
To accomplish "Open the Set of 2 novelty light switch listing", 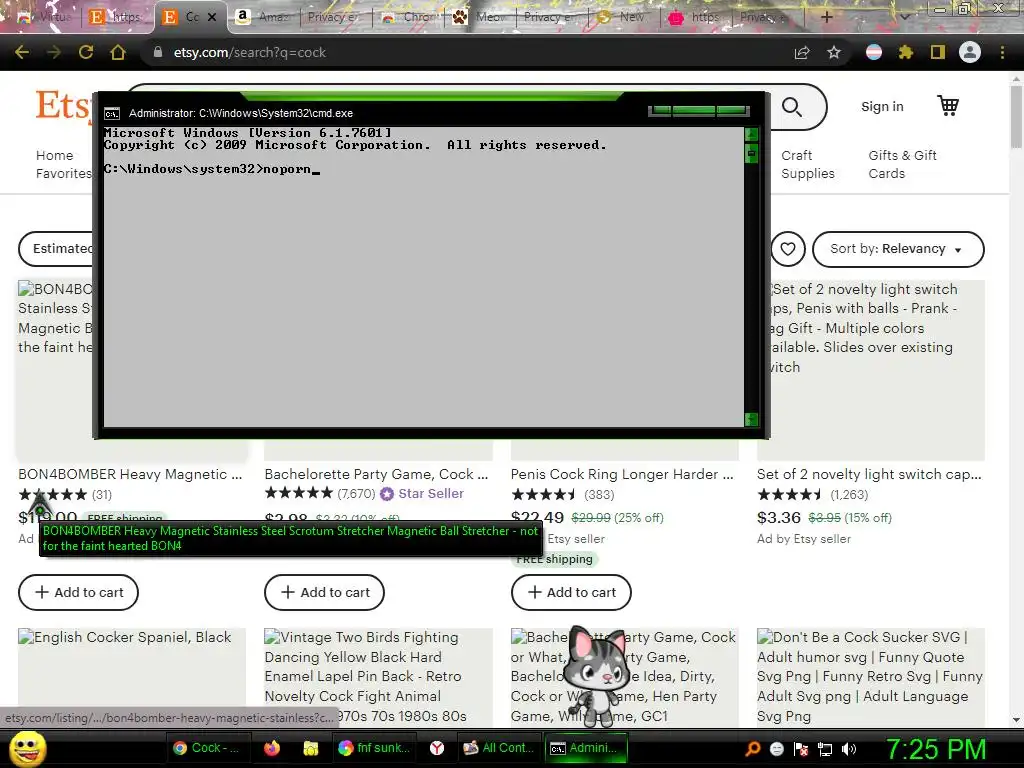I will tap(869, 475).
